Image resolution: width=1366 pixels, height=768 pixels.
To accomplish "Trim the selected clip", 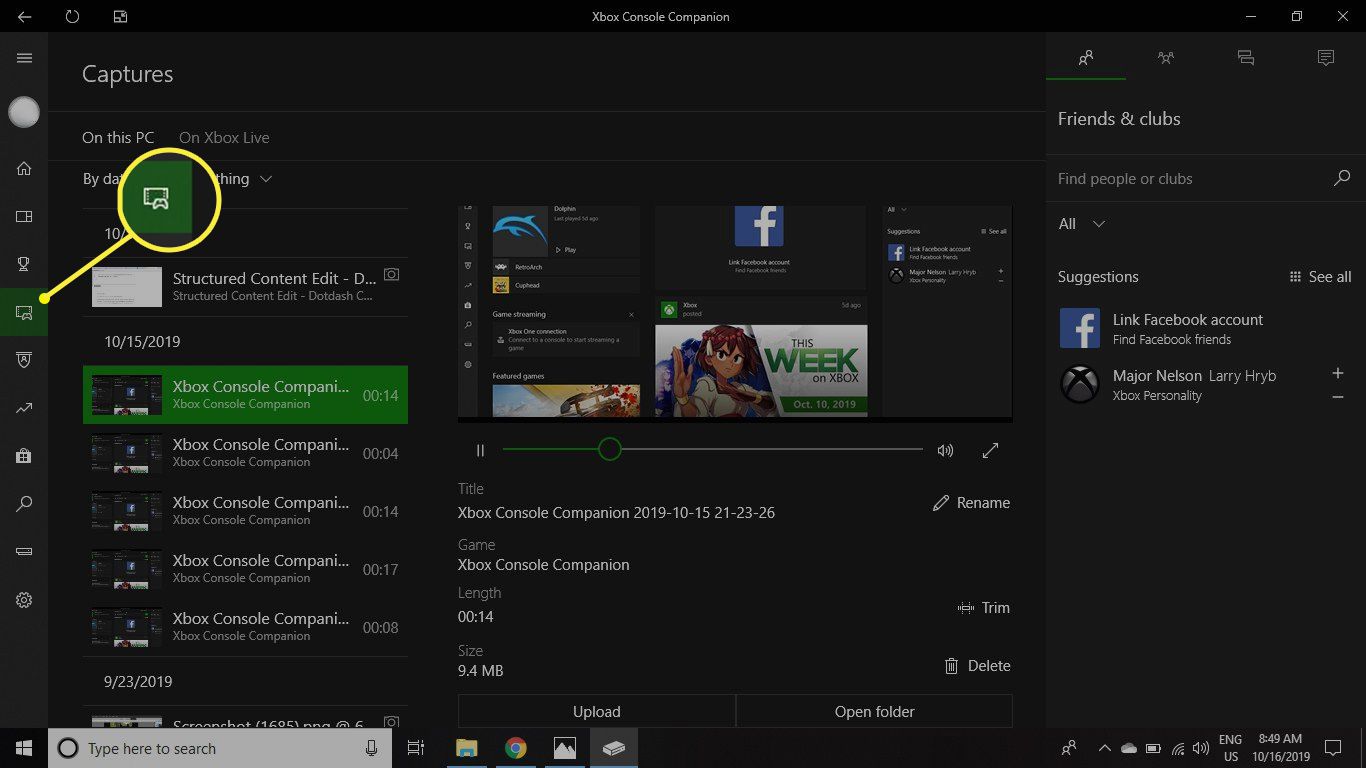I will (984, 608).
